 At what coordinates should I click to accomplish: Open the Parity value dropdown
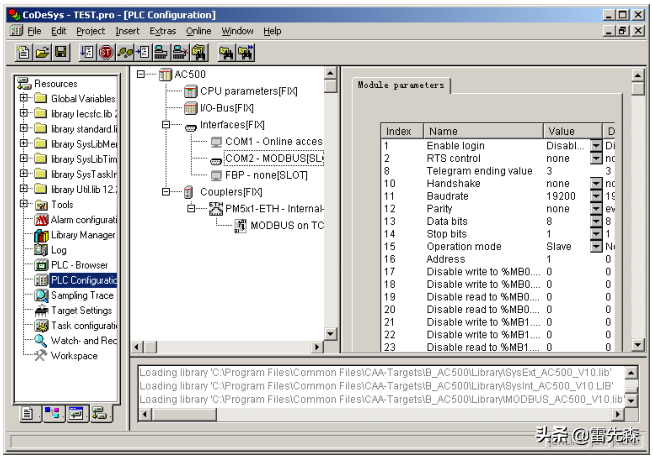(x=594, y=209)
